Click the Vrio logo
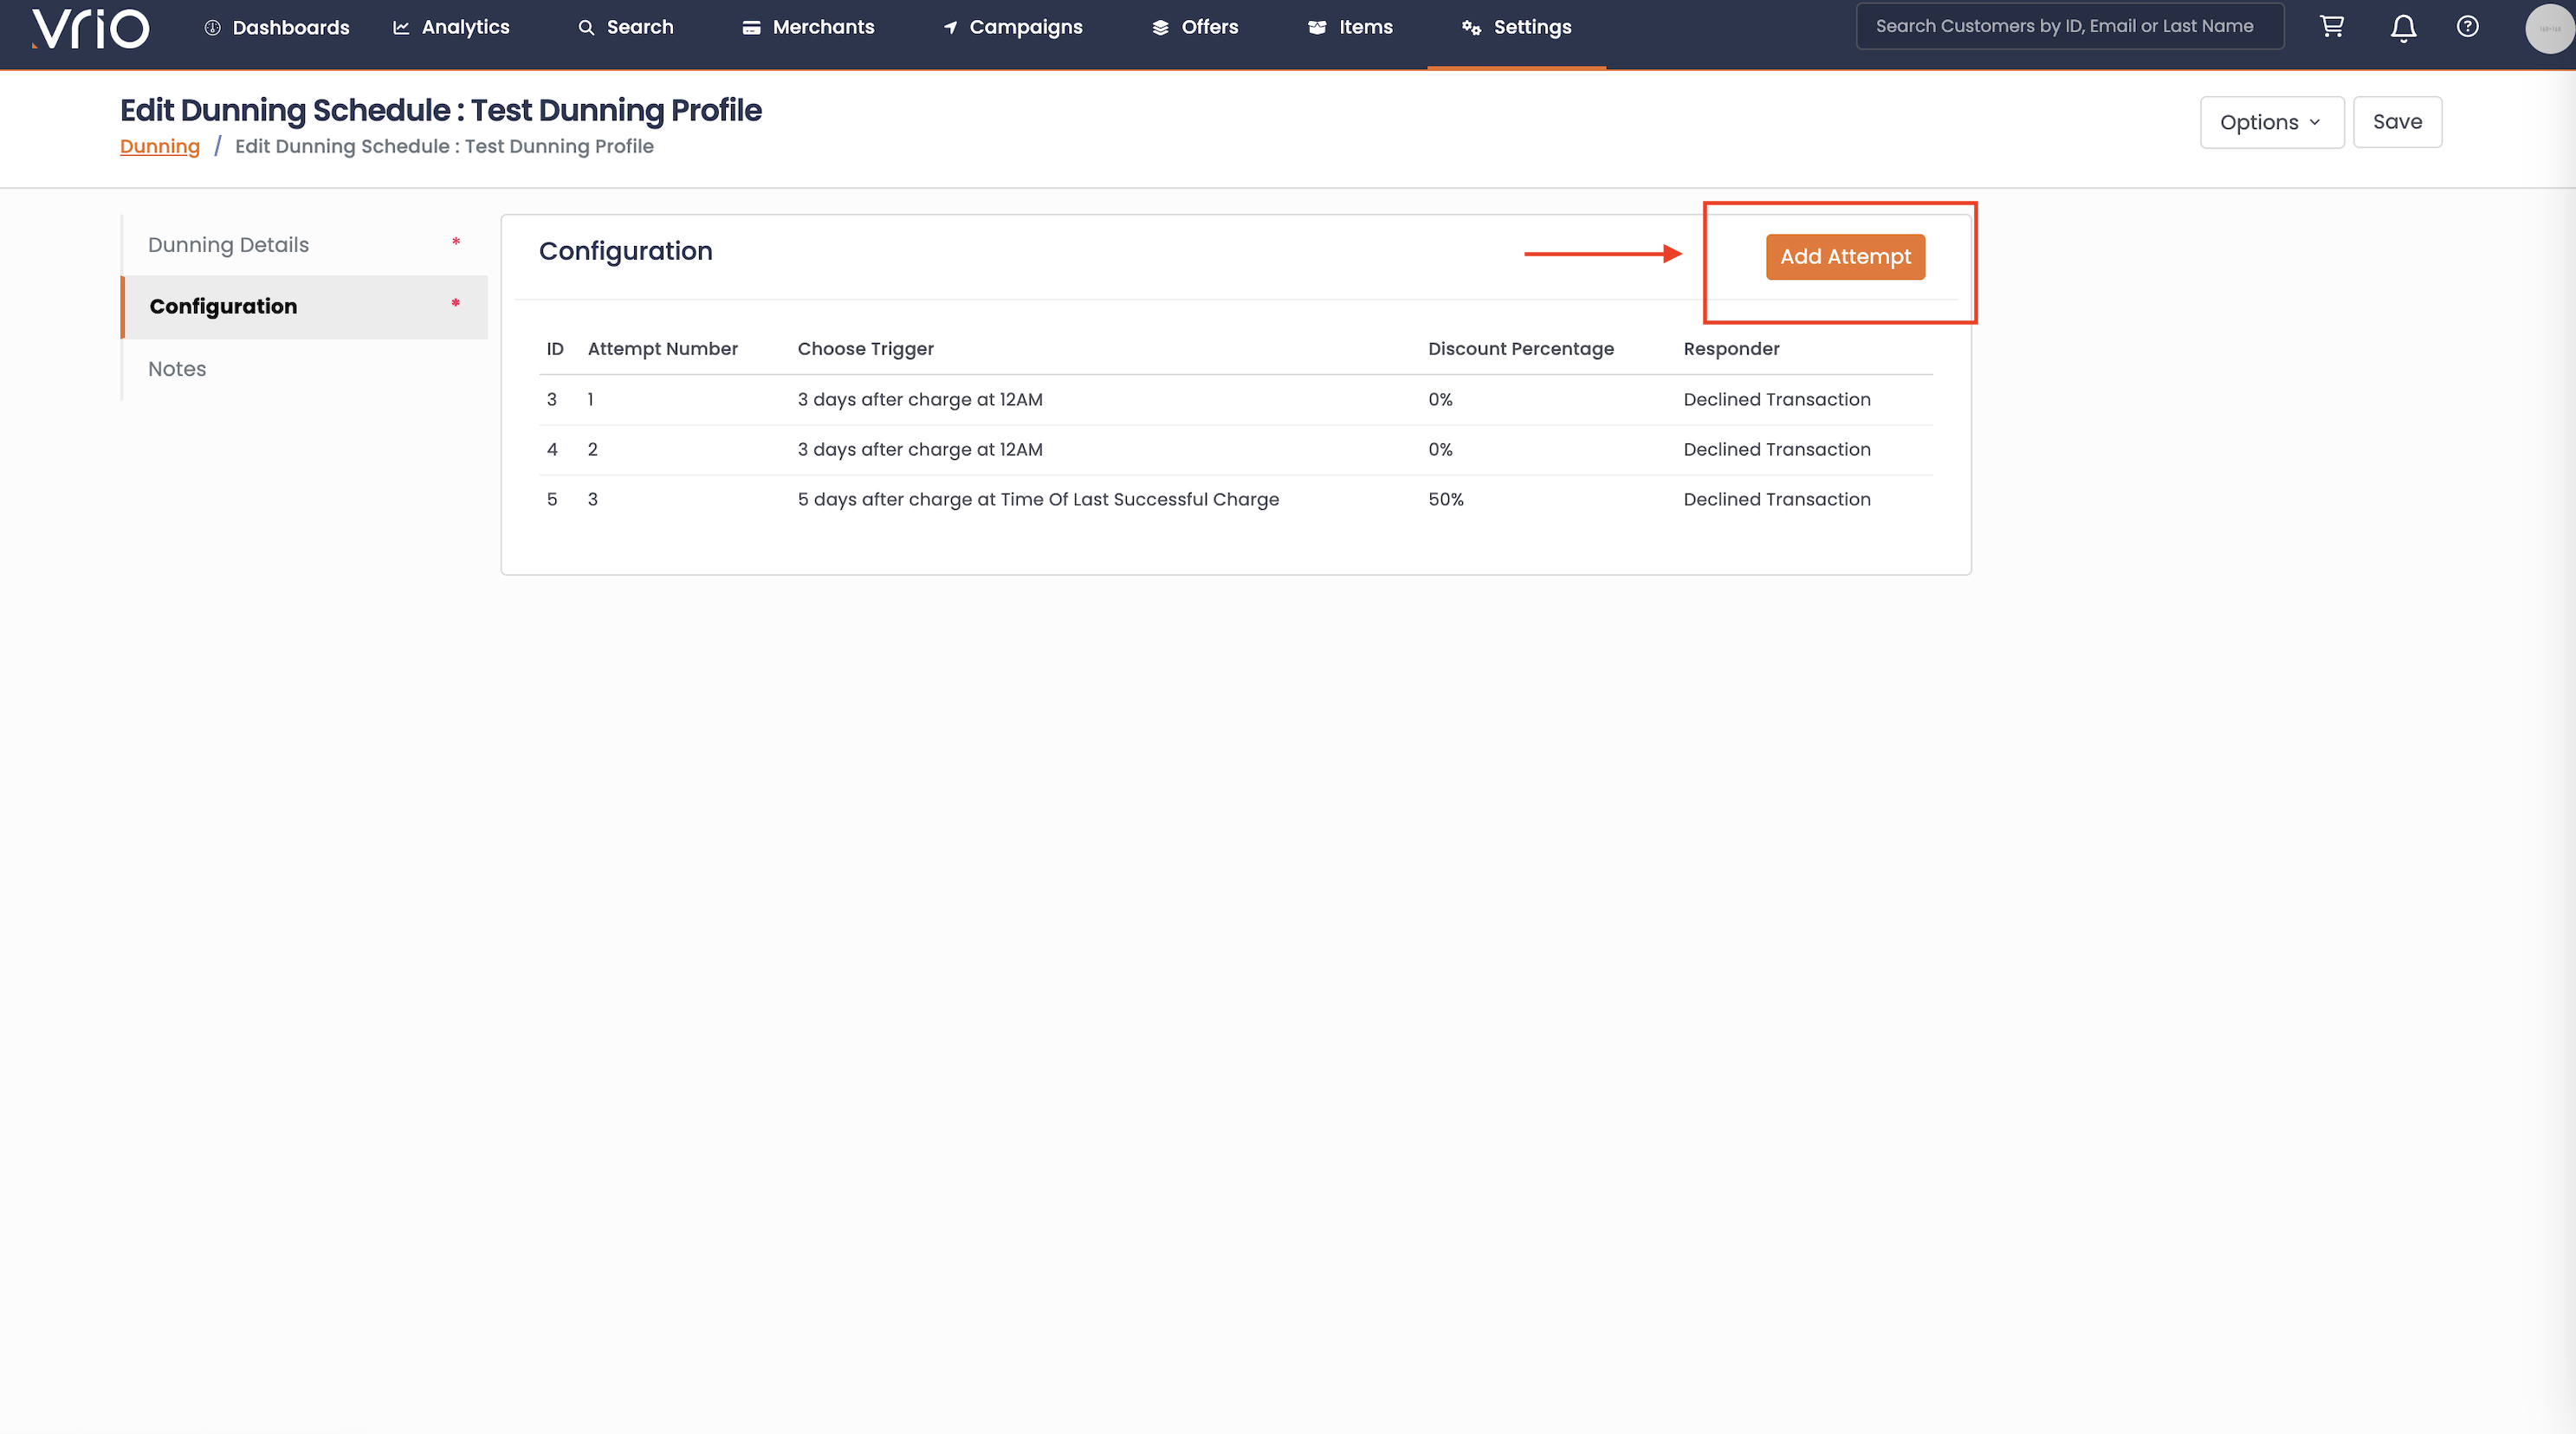The width and height of the screenshot is (2576, 1434). pyautogui.click(x=90, y=28)
